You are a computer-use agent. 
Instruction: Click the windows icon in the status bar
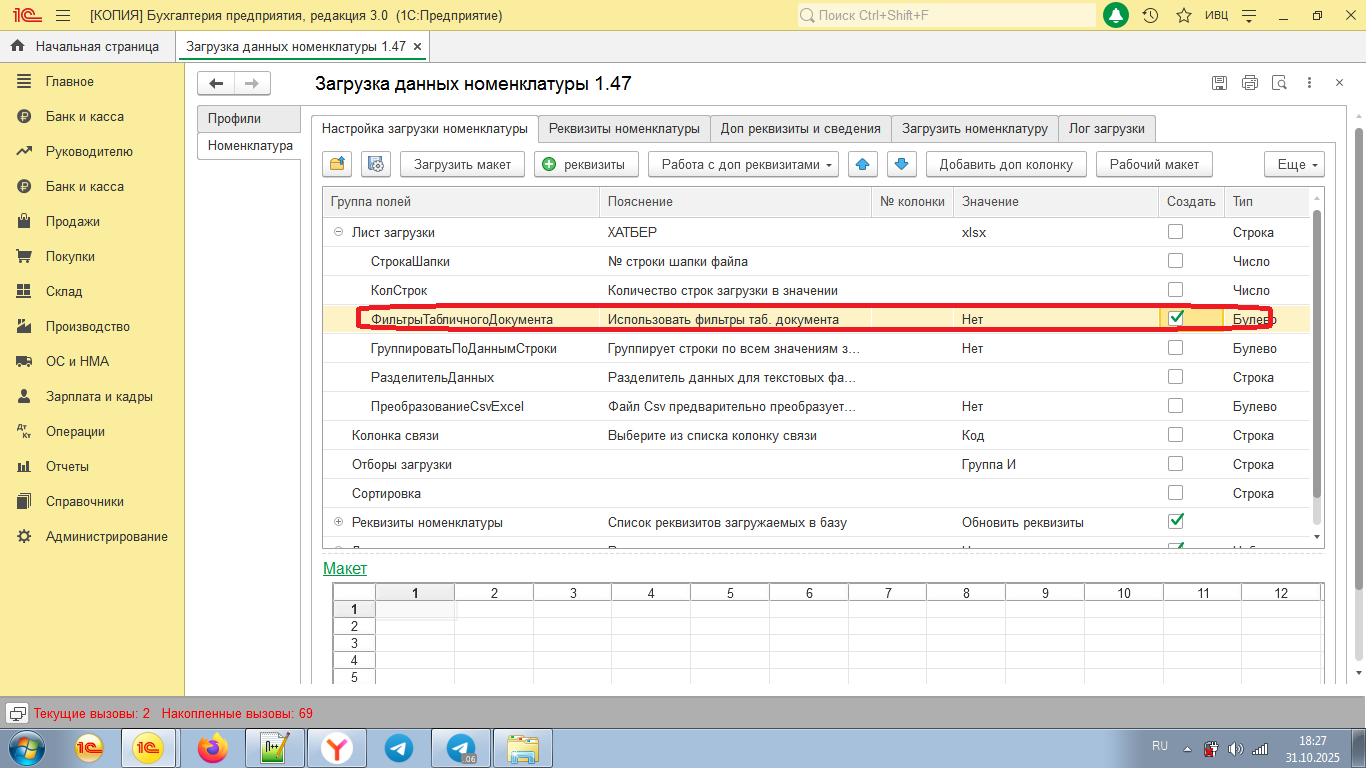click(x=17, y=713)
